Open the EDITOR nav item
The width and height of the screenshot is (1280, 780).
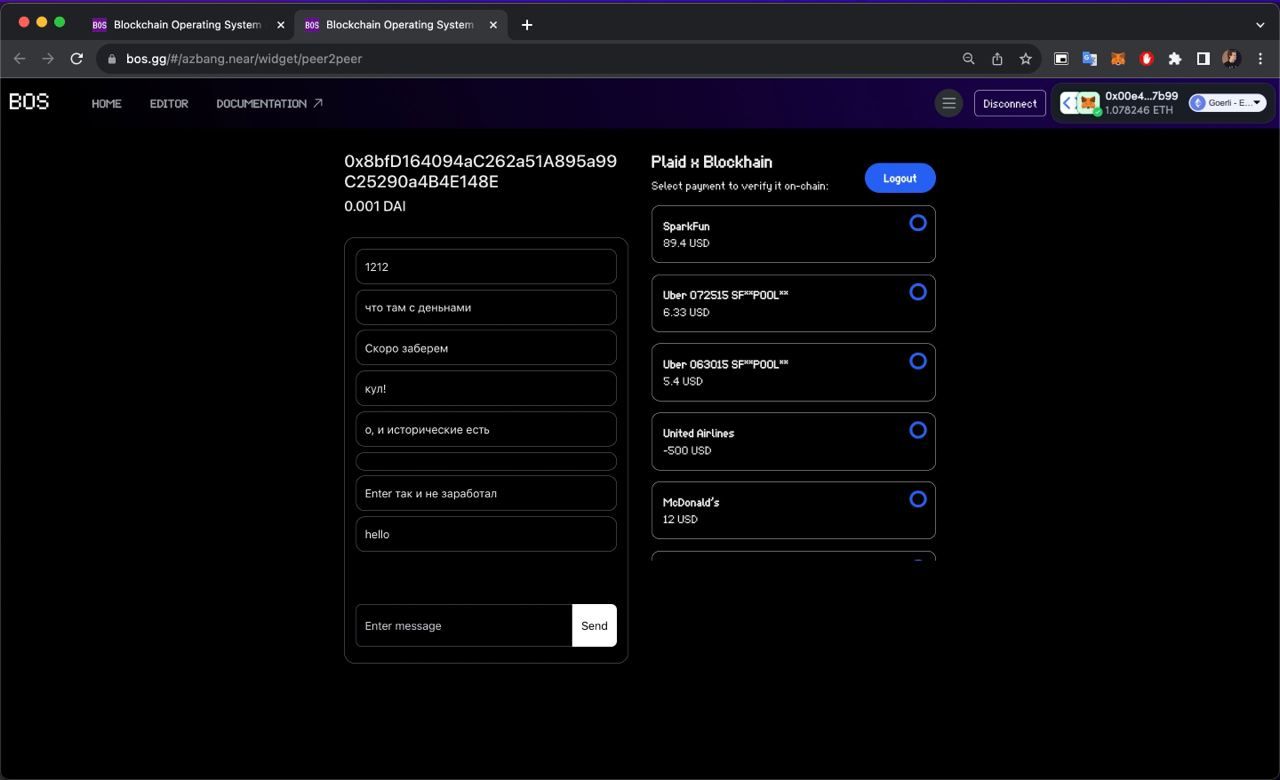(169, 104)
